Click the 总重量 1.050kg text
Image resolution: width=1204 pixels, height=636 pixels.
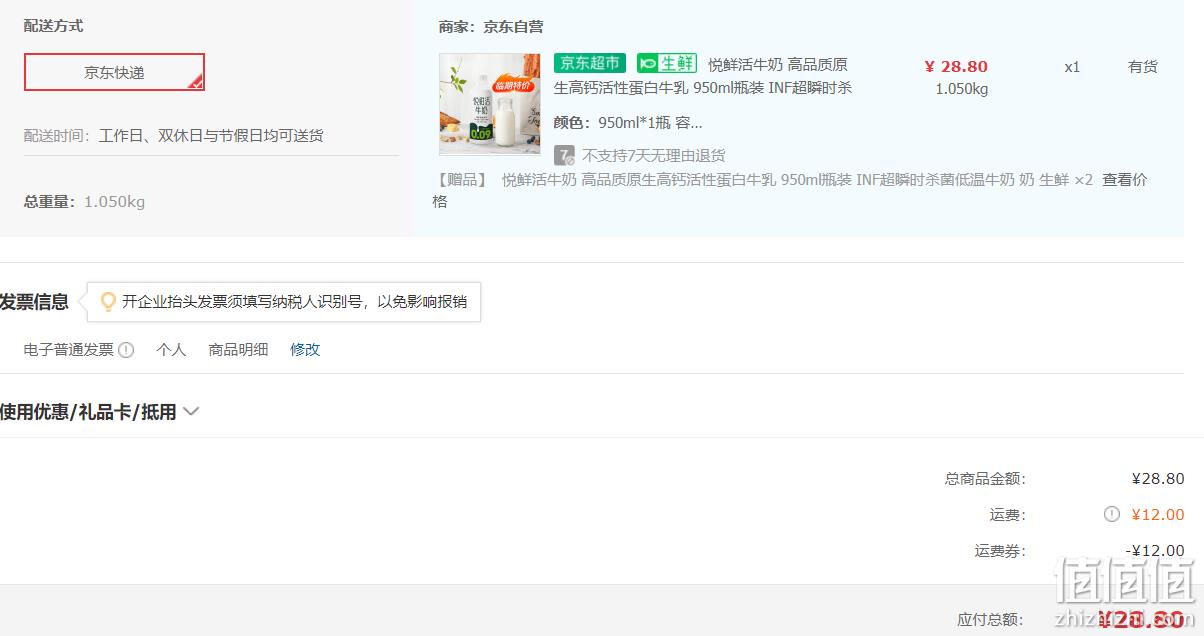[x=84, y=202]
